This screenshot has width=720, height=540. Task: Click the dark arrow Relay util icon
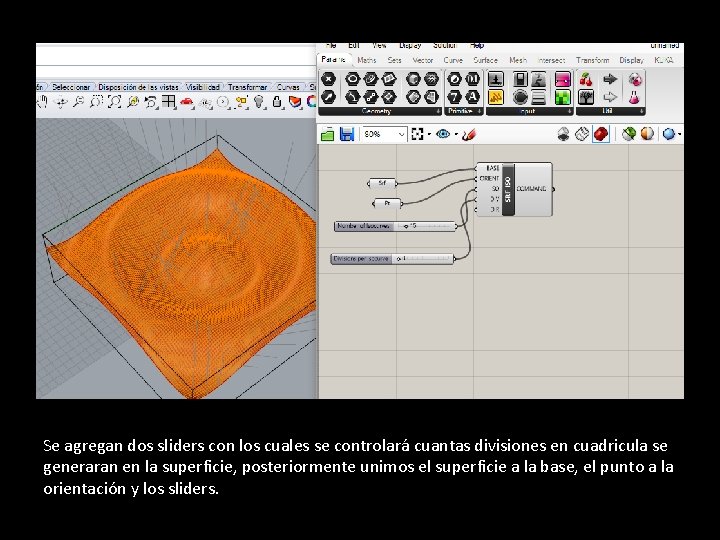click(610, 79)
